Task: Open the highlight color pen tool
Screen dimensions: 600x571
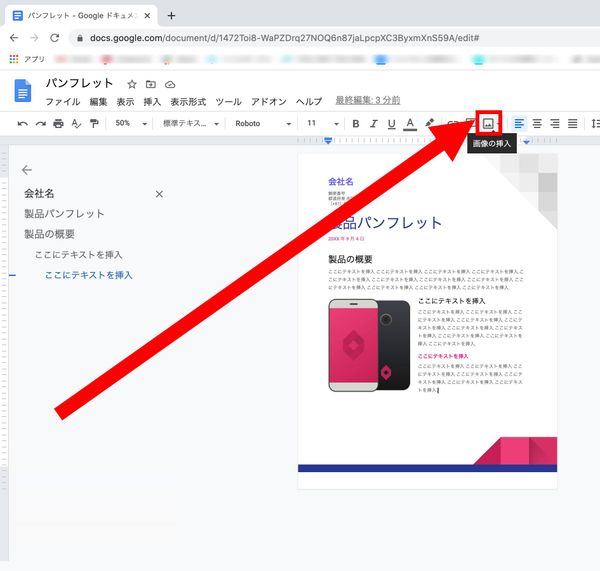Action: [429, 123]
